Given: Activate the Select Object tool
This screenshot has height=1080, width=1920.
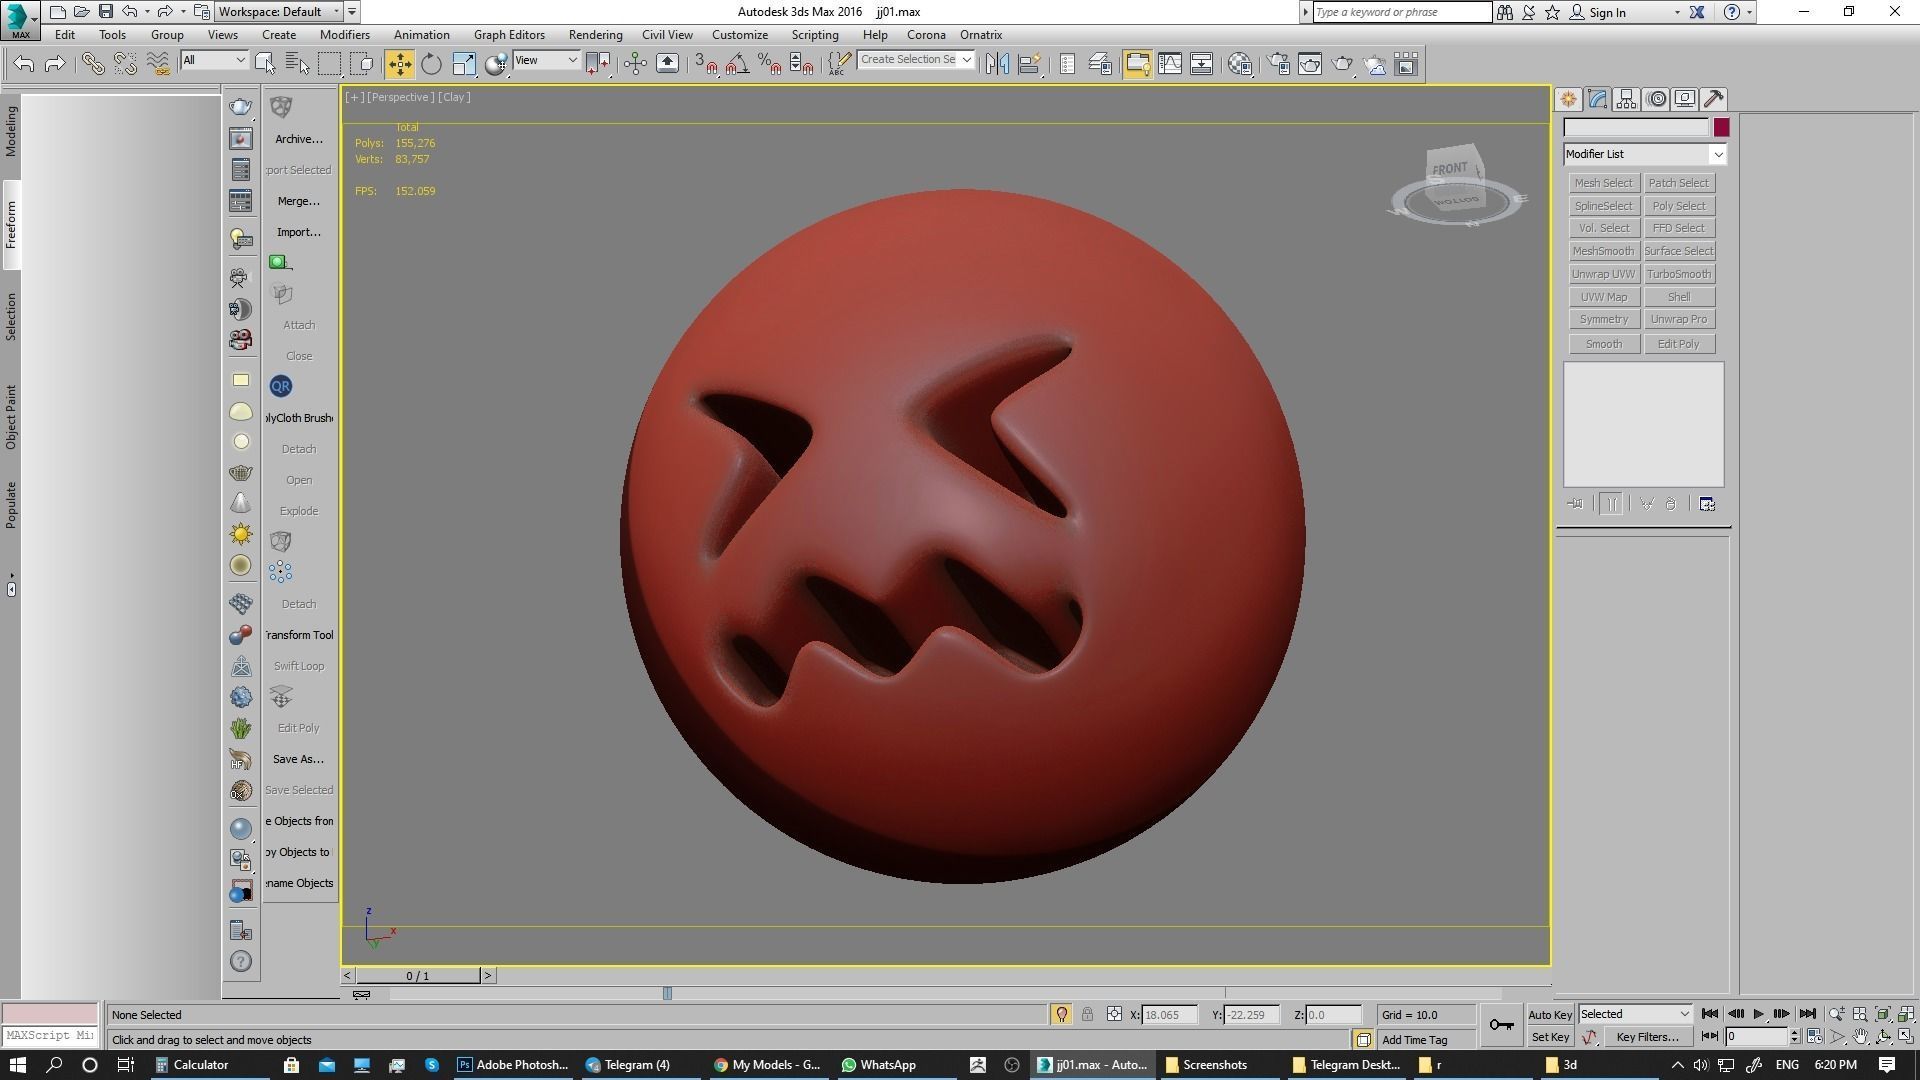Looking at the screenshot, I should click(265, 64).
